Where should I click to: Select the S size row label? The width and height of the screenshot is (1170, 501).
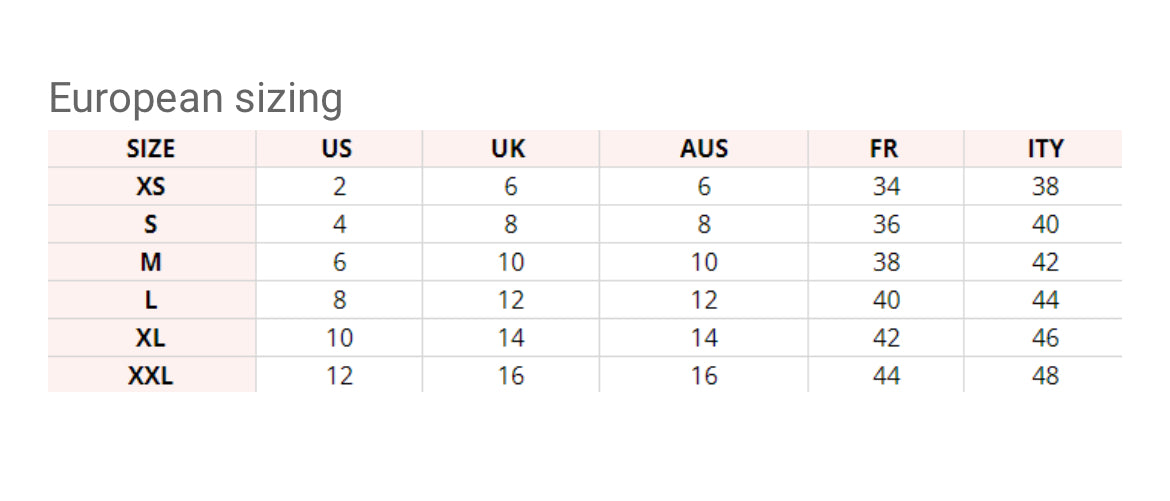[x=151, y=224]
